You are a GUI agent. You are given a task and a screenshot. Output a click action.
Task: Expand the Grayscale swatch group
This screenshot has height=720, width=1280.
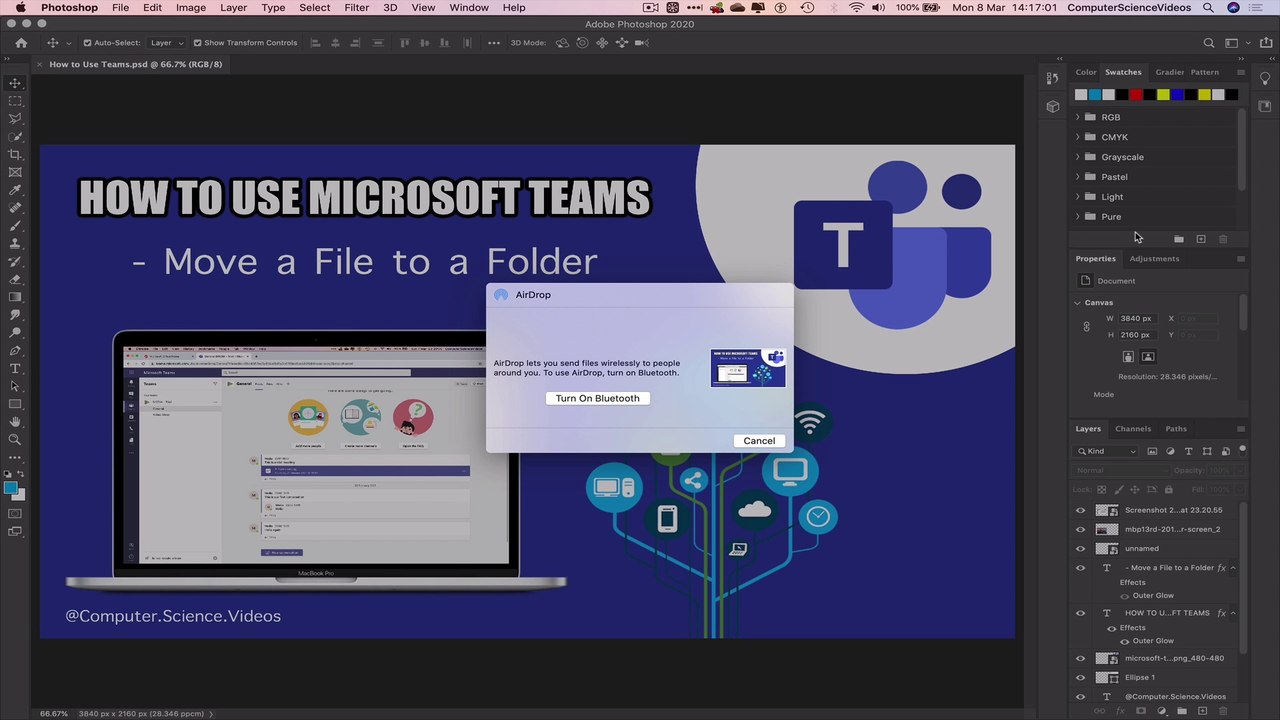1078,157
